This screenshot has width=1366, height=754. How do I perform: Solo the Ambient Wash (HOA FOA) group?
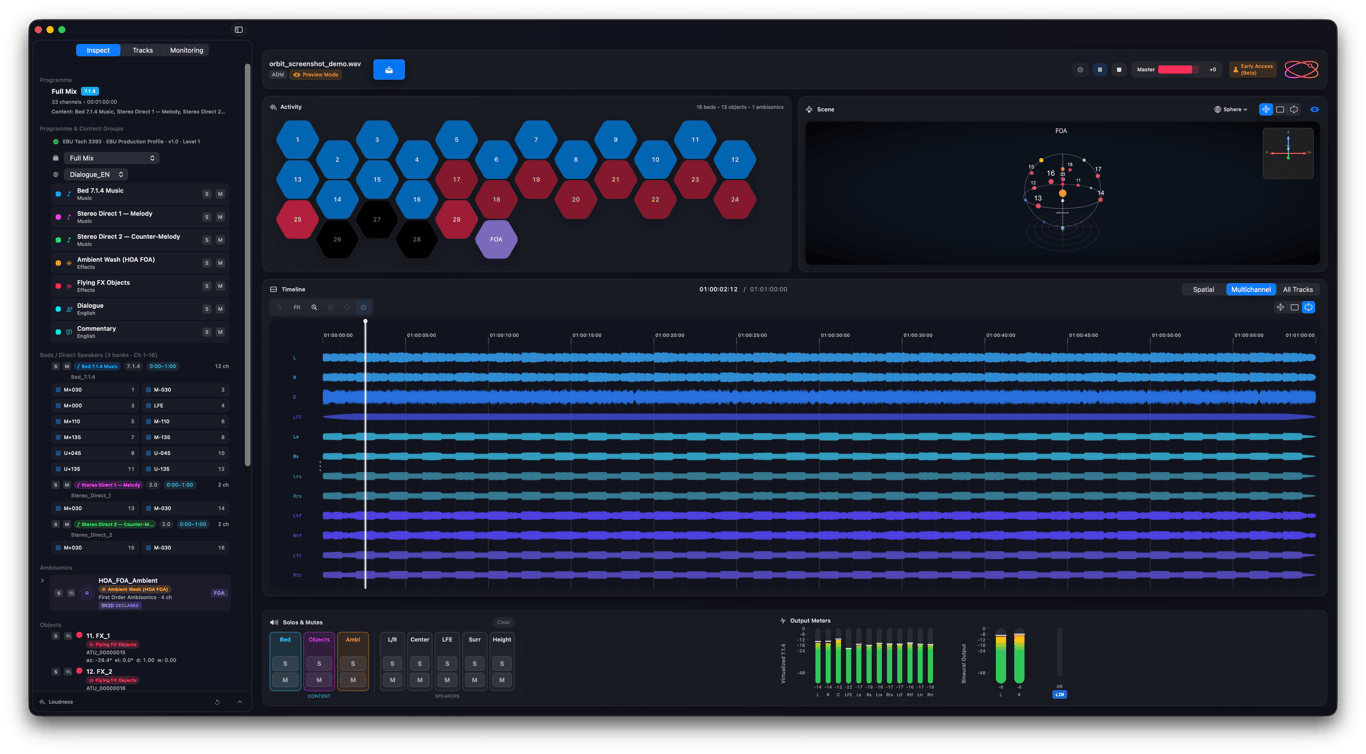point(207,263)
